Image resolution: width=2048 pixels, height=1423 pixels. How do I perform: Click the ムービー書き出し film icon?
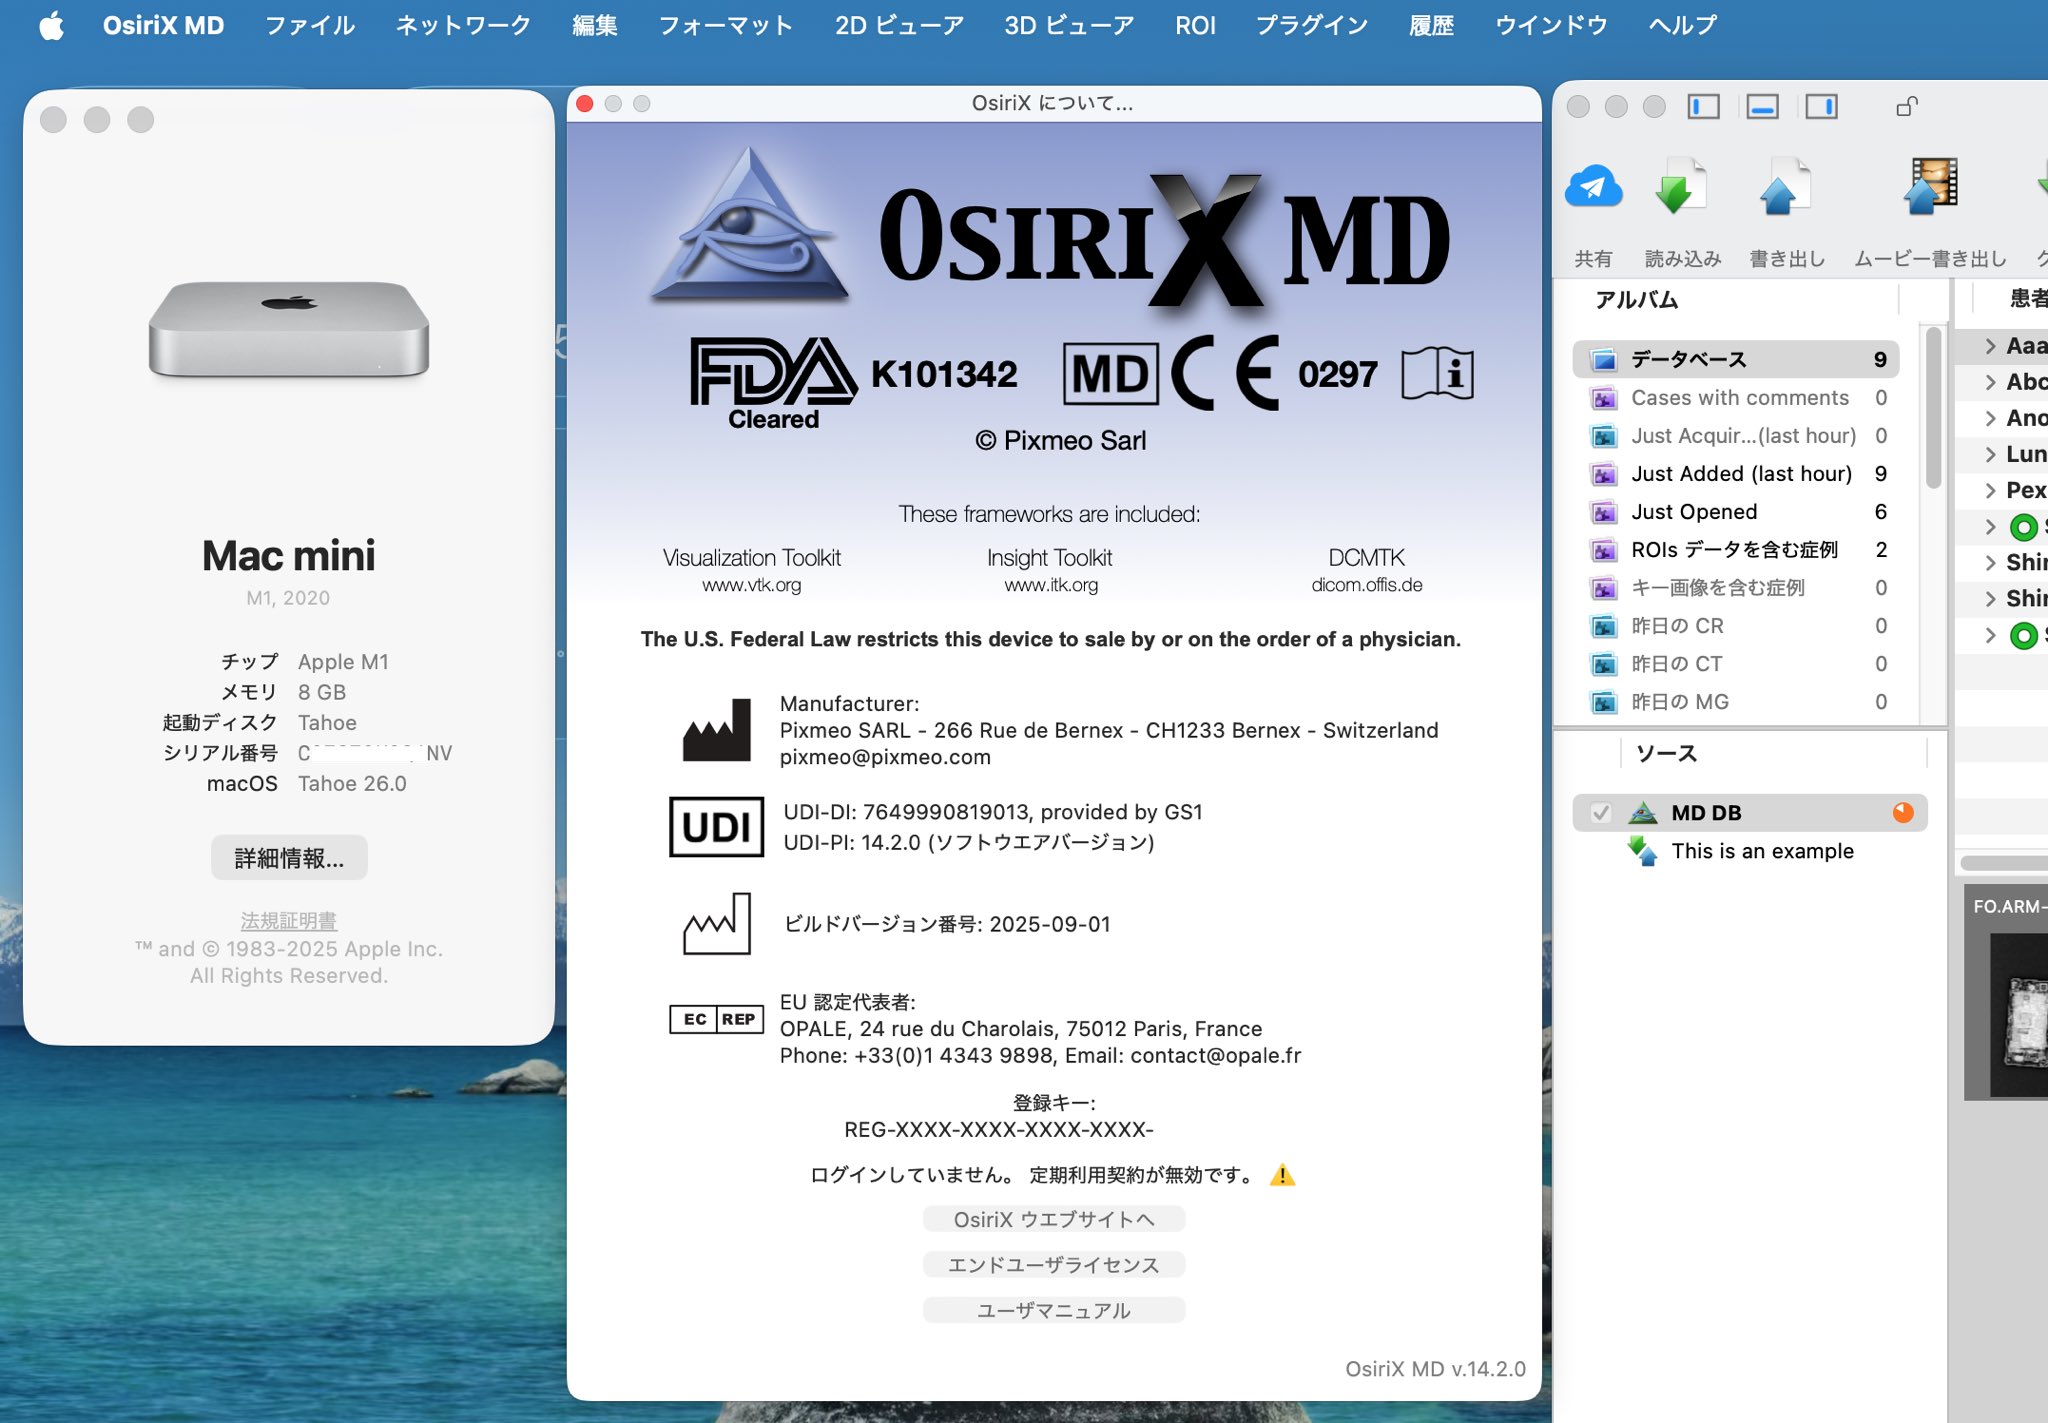(x=1930, y=187)
